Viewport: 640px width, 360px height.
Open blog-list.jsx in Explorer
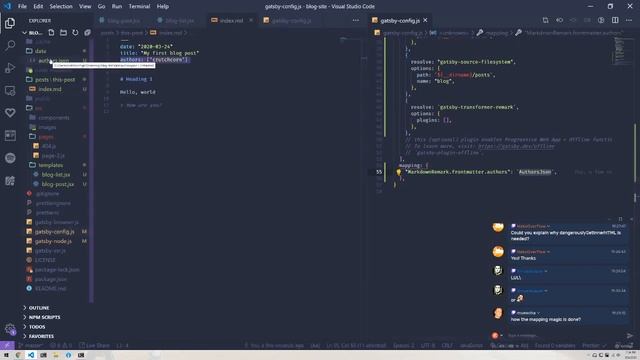56,174
